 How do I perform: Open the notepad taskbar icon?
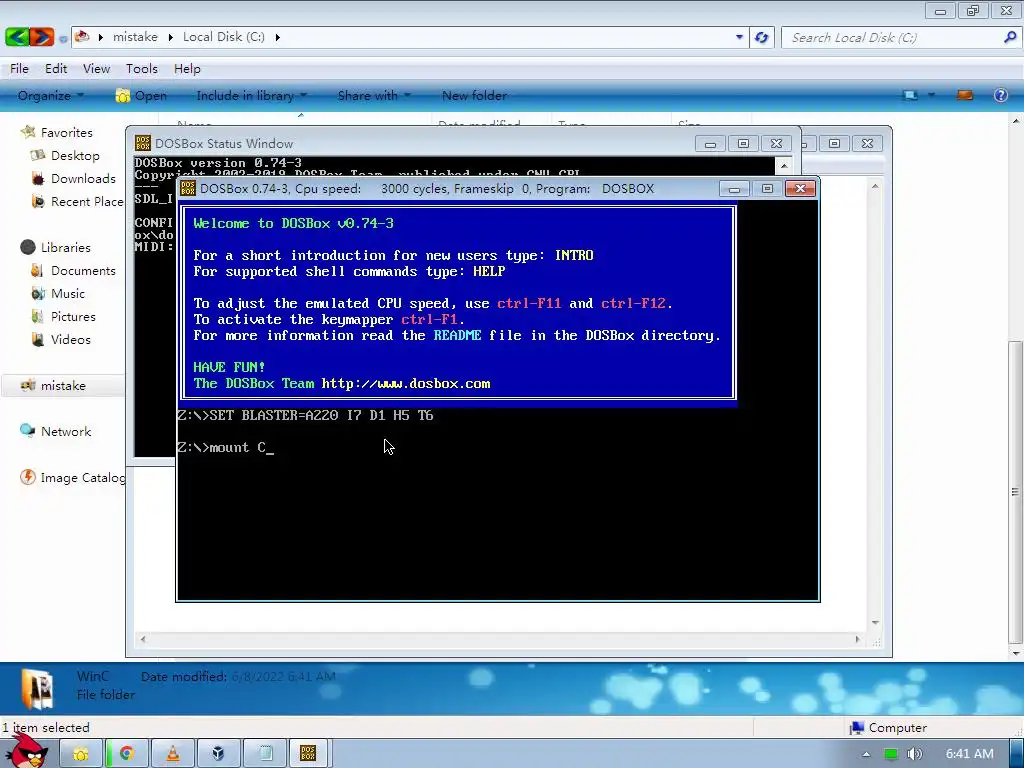tap(265, 753)
